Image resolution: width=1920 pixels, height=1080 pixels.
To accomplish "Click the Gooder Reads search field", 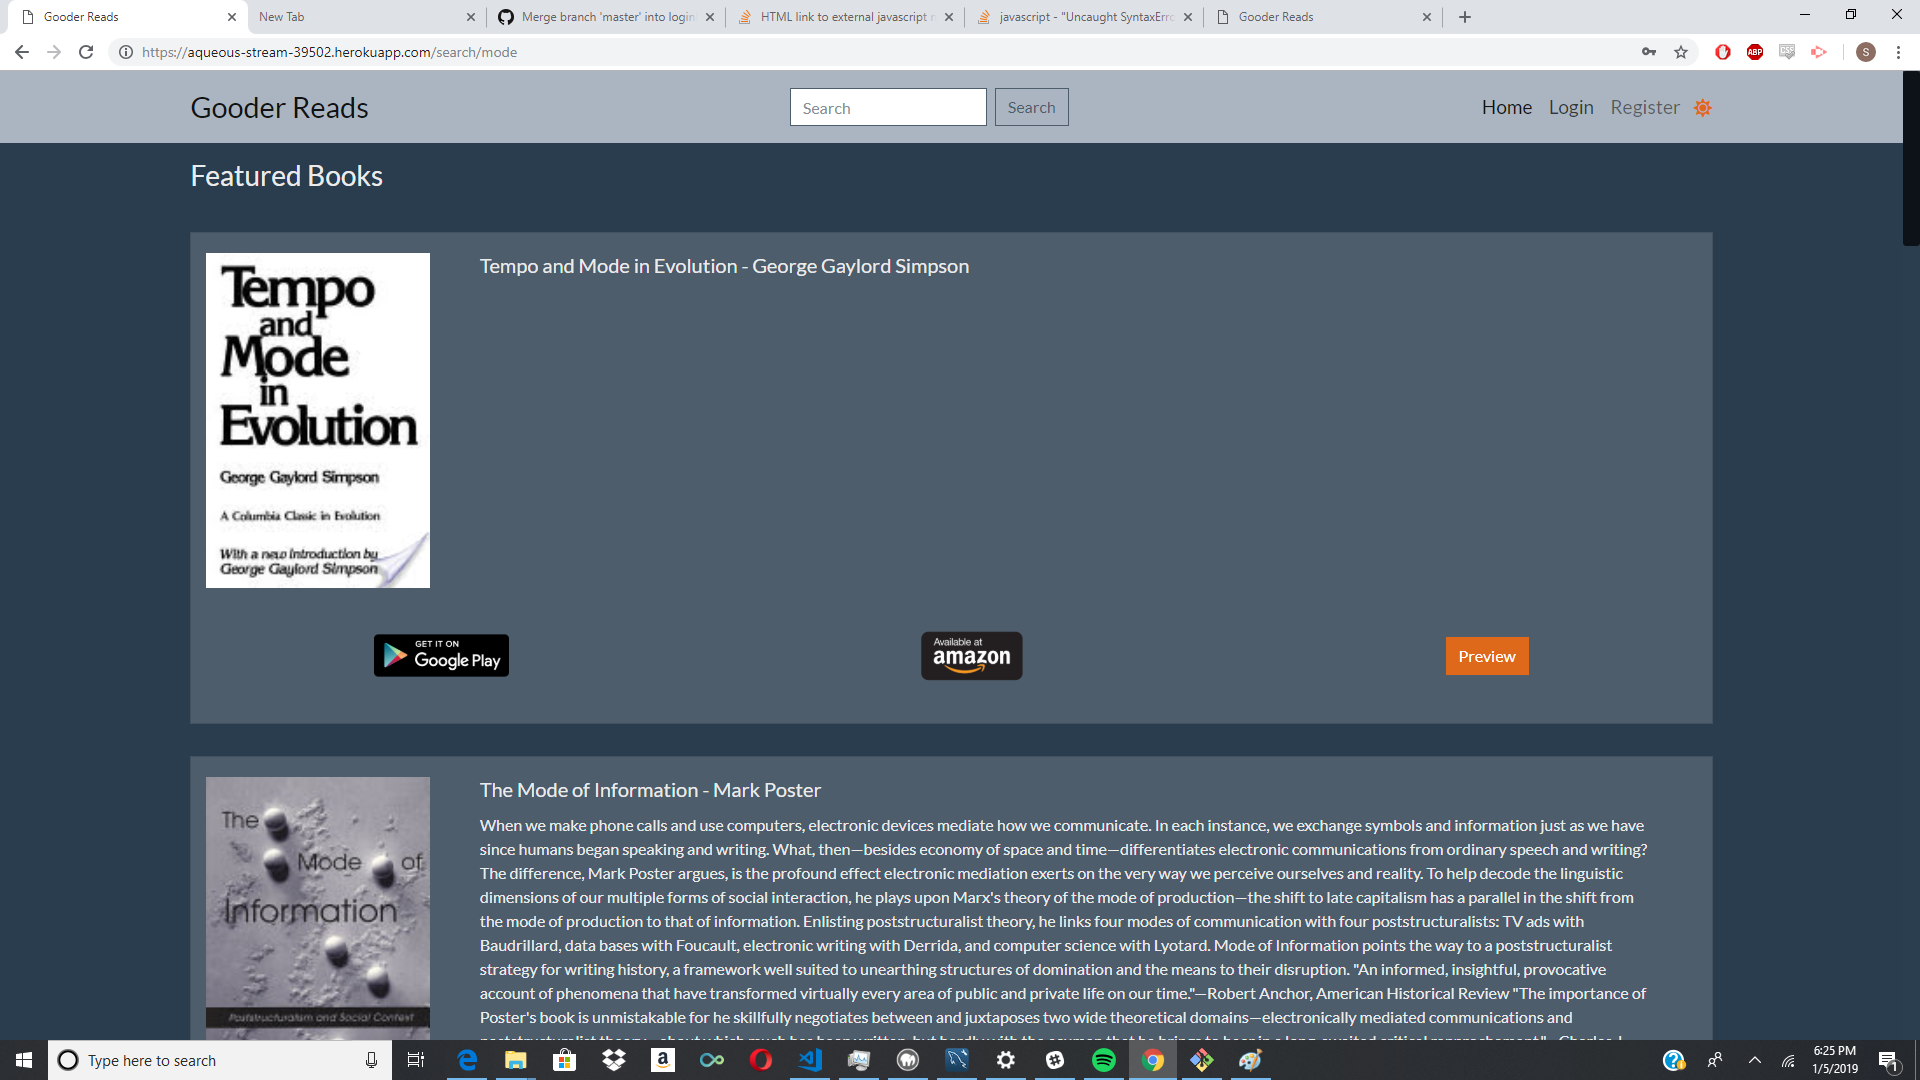I will [x=887, y=108].
